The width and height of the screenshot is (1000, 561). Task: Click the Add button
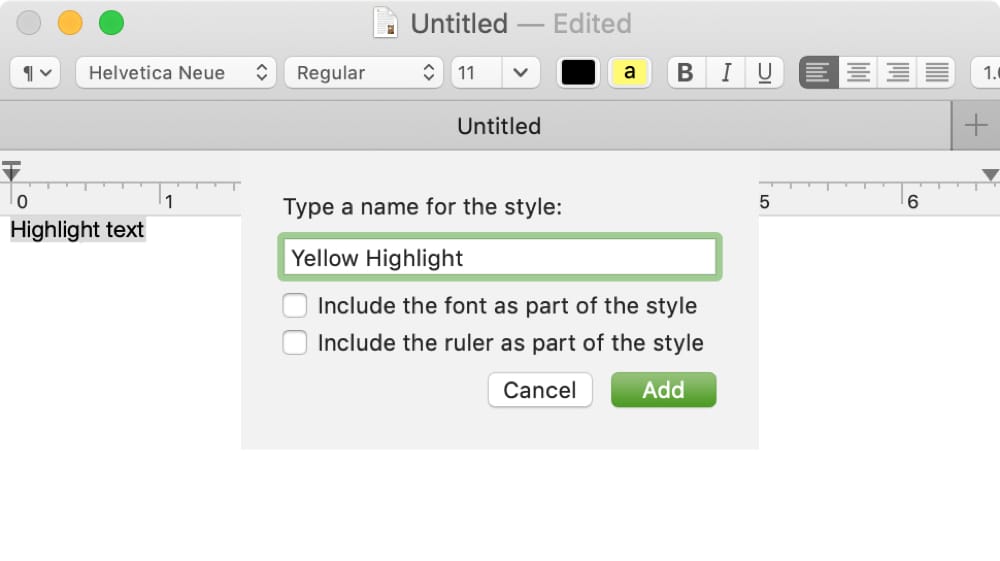(x=663, y=390)
